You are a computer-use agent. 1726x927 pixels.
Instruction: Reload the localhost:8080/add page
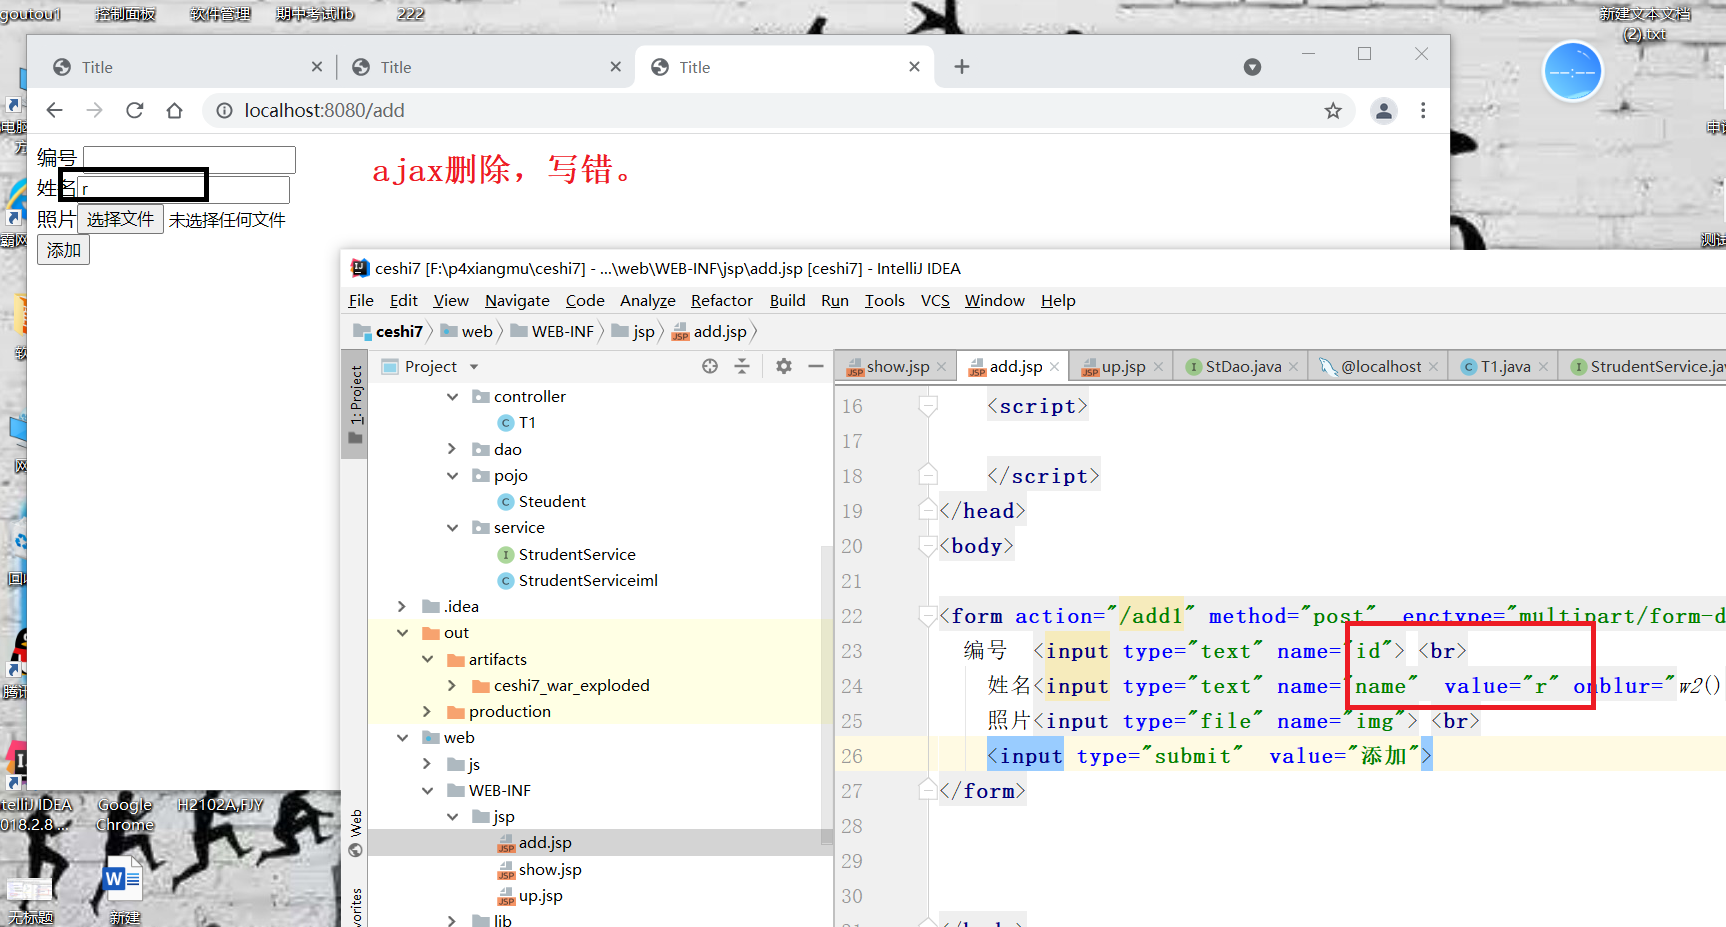135,110
